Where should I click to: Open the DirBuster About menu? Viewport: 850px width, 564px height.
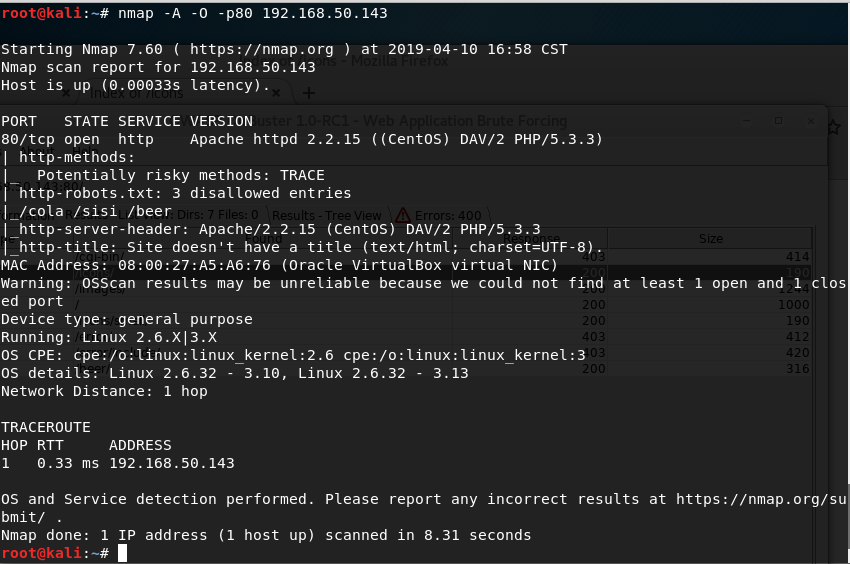(37, 149)
